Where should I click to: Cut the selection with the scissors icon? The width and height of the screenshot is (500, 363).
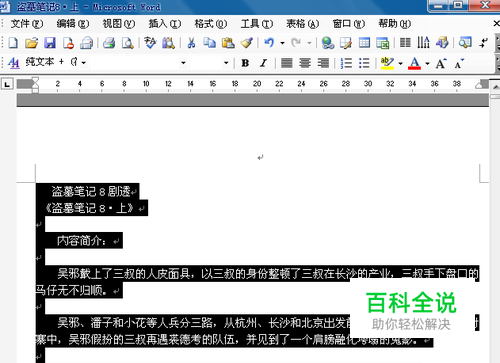(x=191, y=43)
